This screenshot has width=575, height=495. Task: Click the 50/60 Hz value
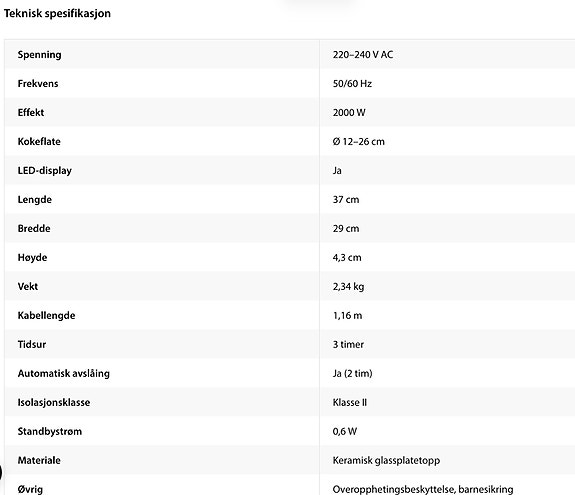(352, 84)
